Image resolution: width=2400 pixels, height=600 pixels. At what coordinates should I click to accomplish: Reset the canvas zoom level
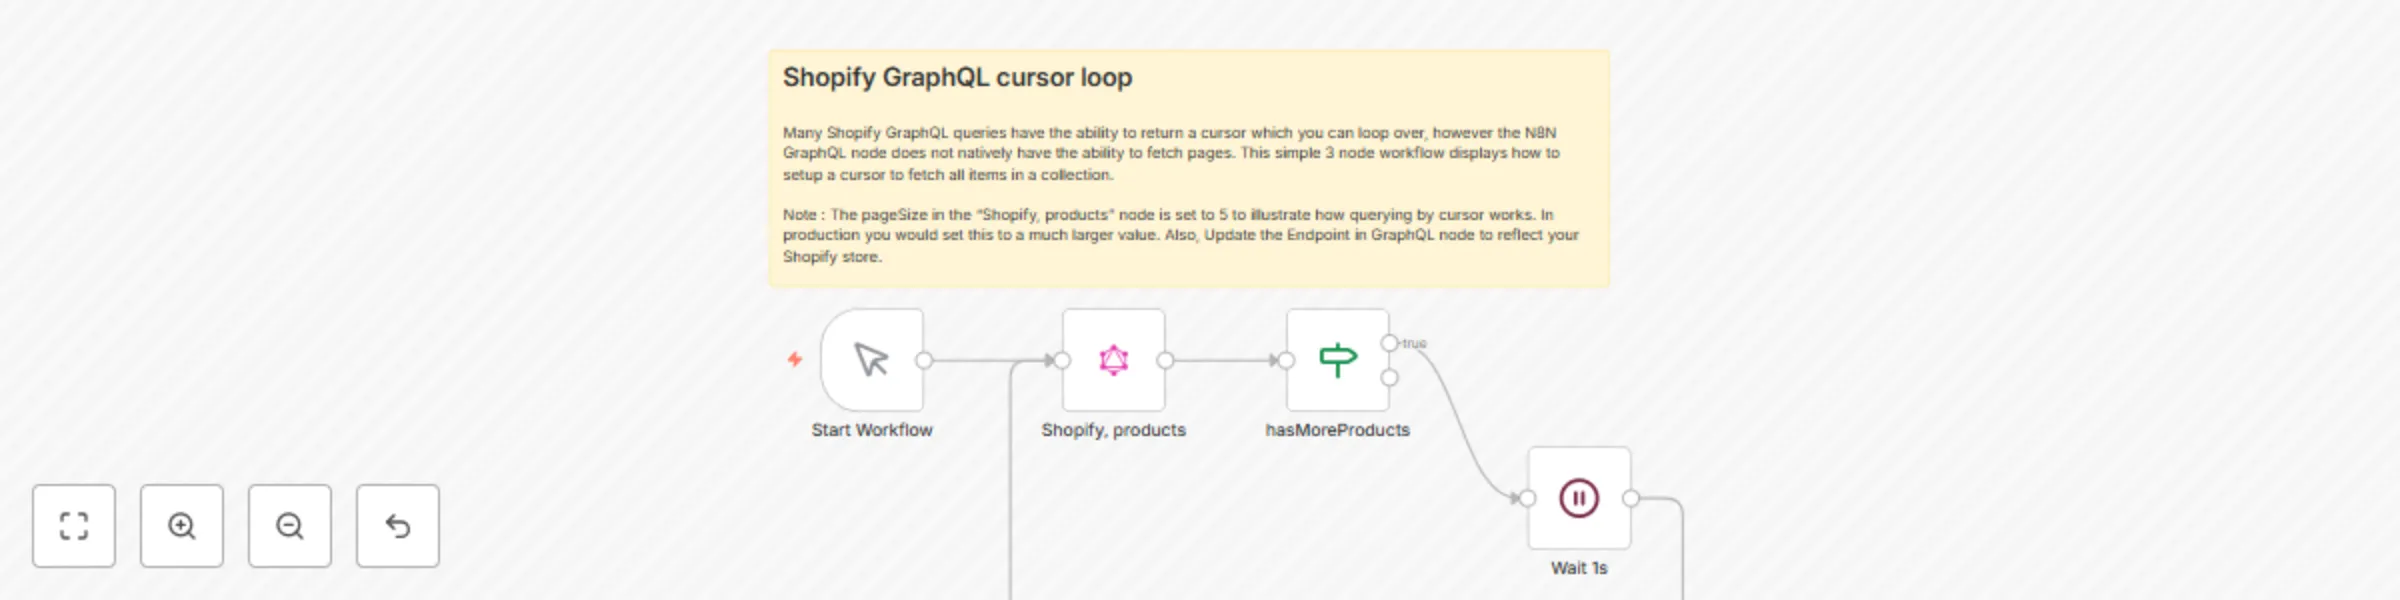click(x=398, y=526)
